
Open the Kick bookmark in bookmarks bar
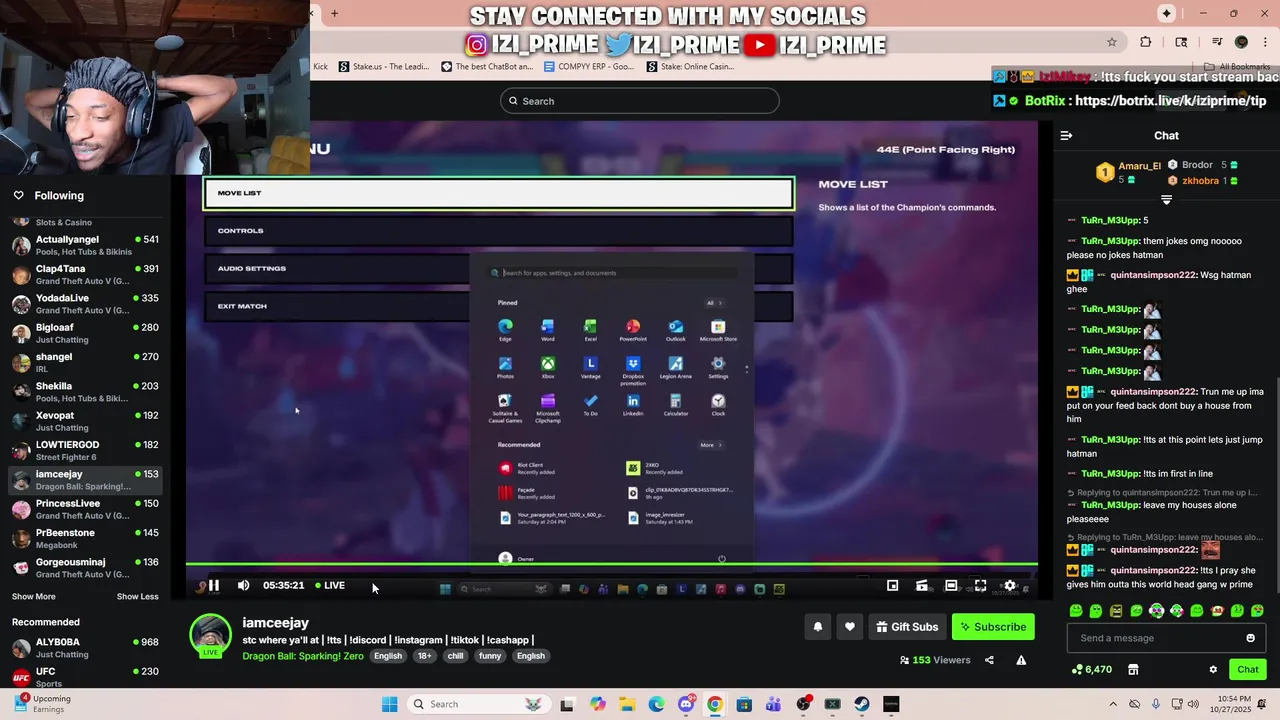pos(320,67)
